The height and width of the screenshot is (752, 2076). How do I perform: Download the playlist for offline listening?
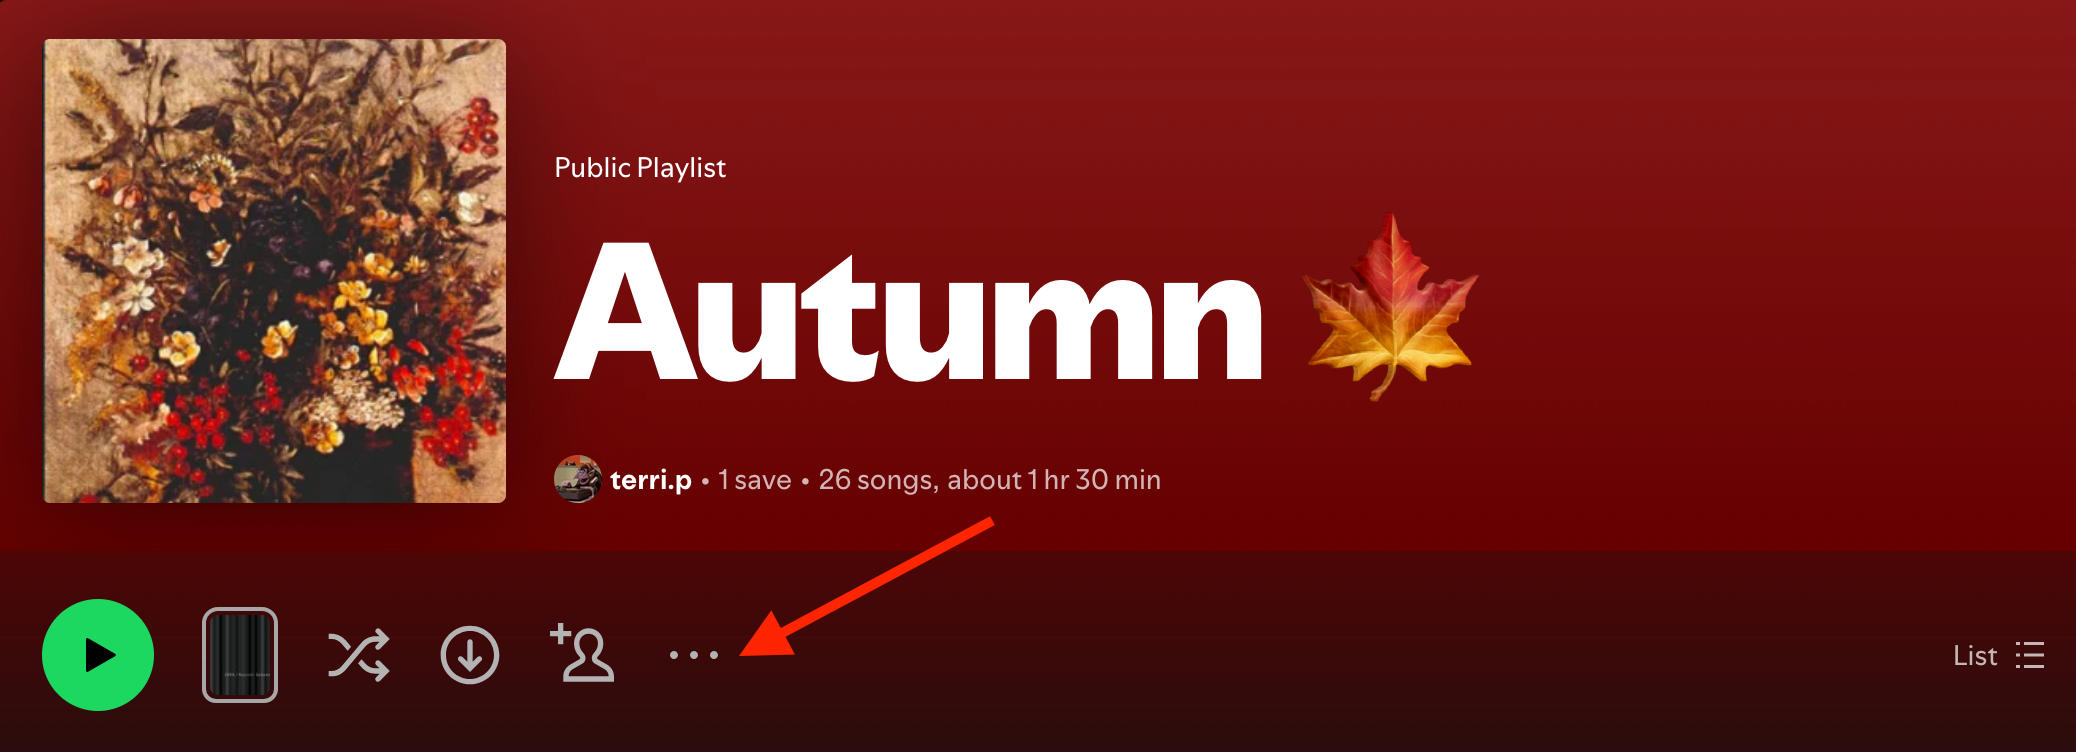click(x=470, y=655)
